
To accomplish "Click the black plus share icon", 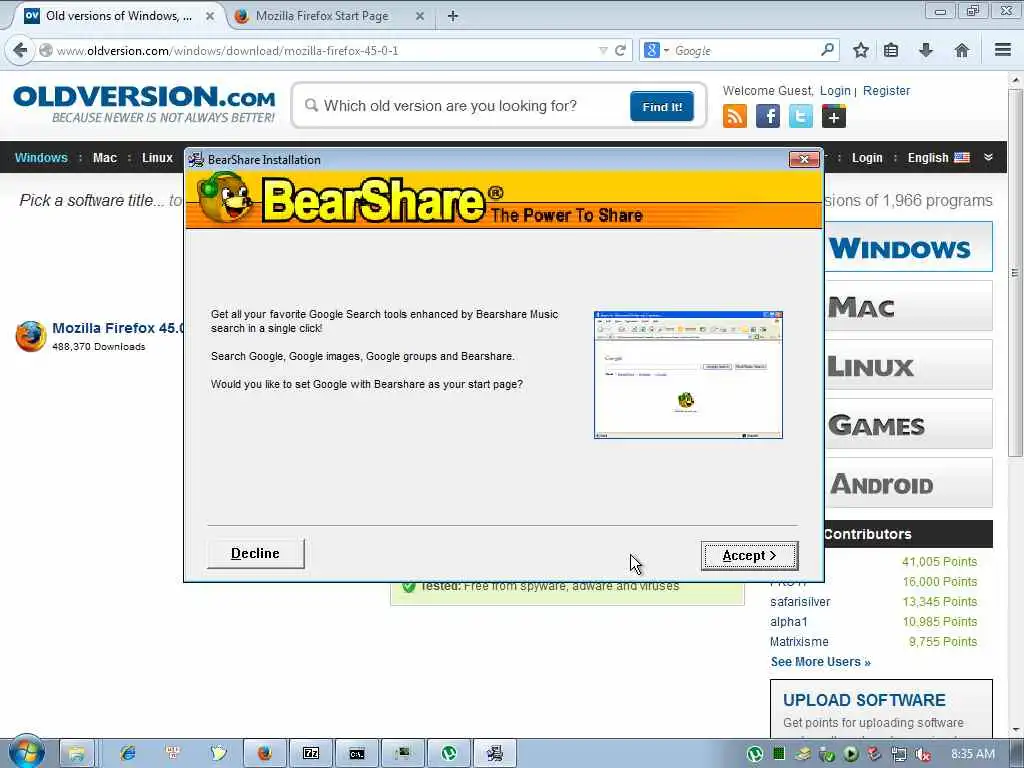I will [833, 116].
